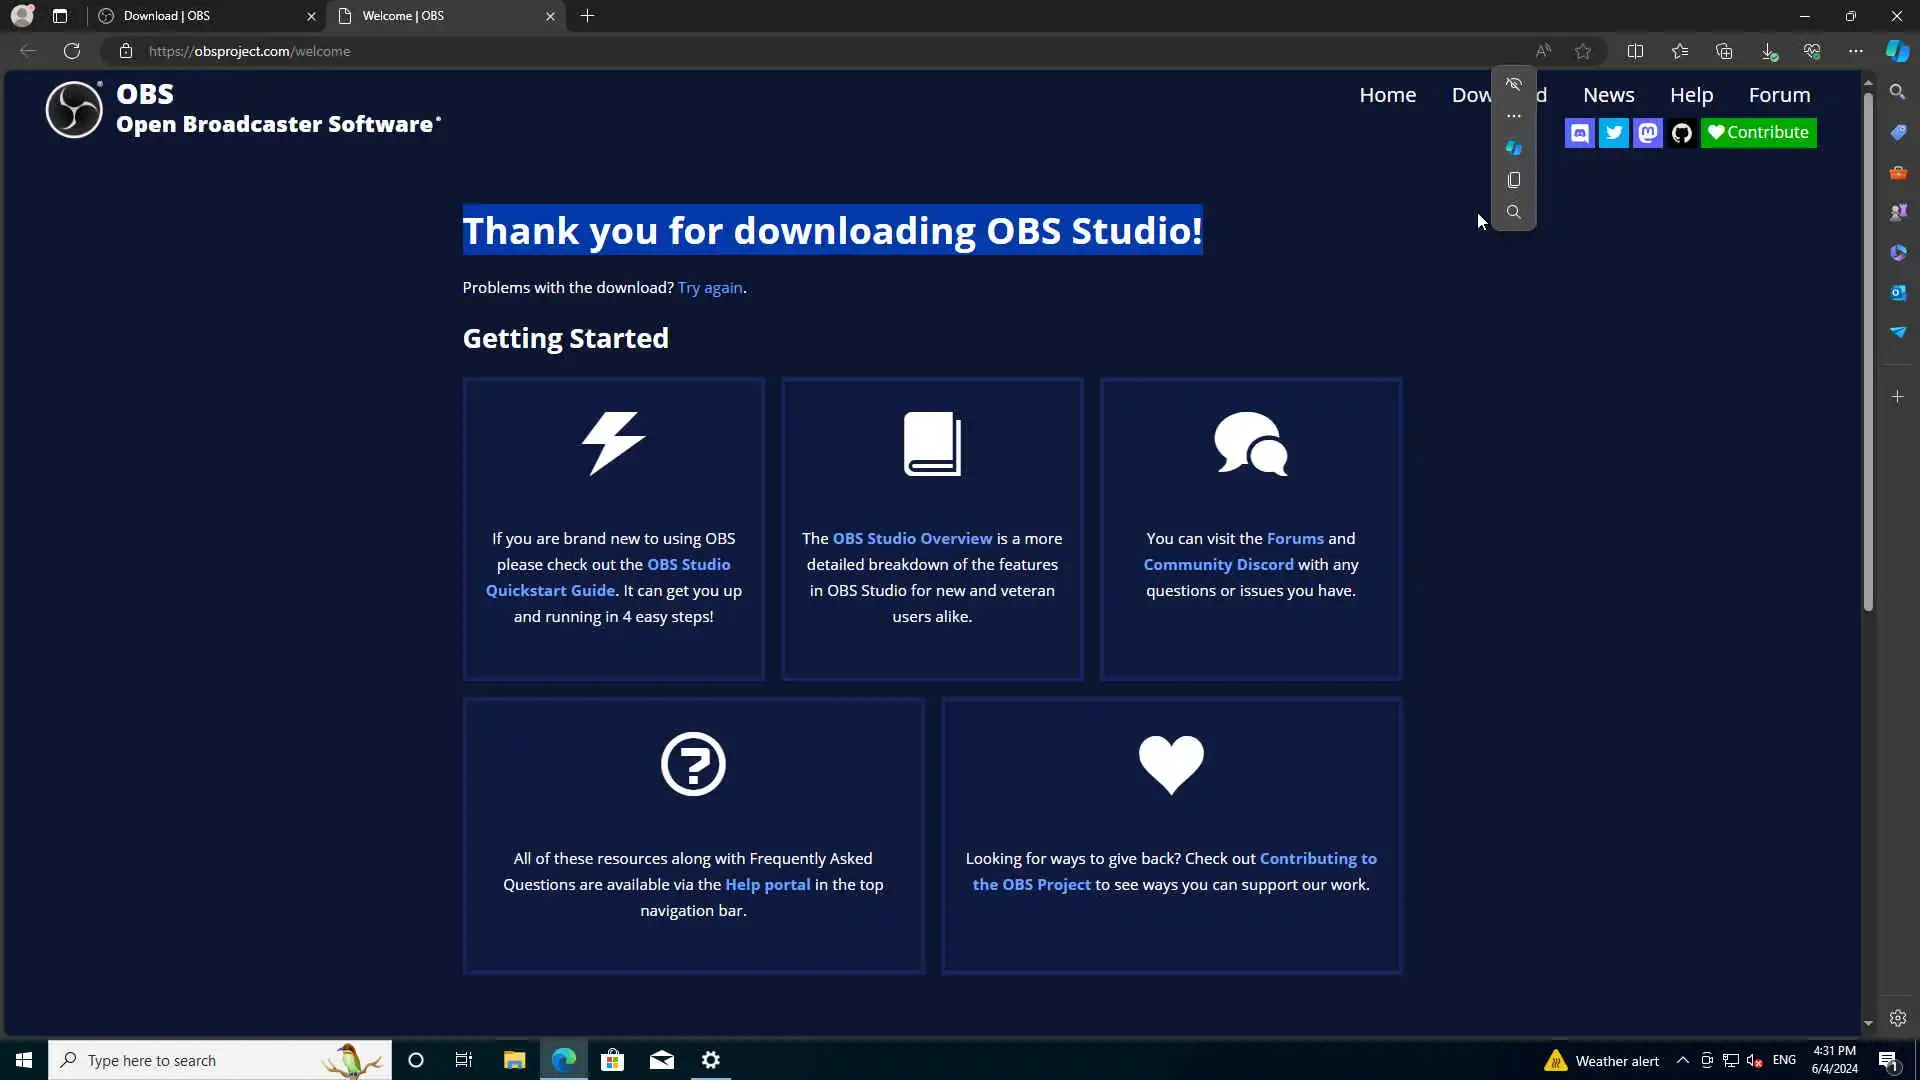Image resolution: width=1920 pixels, height=1080 pixels.
Task: Hide the selection mini menu
Action: [1513, 85]
